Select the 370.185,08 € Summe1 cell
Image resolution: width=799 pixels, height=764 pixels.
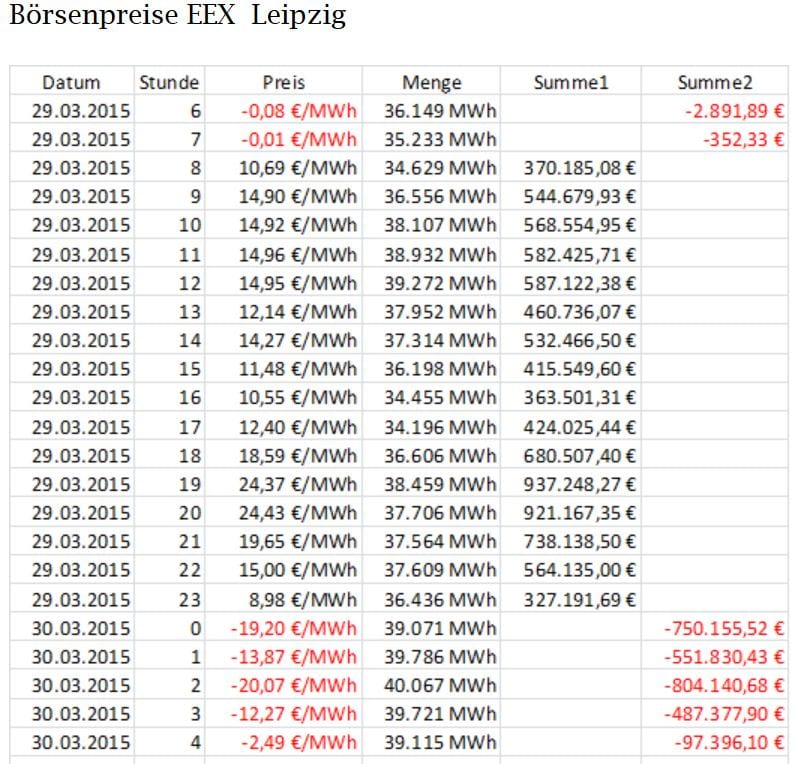pyautogui.click(x=580, y=168)
